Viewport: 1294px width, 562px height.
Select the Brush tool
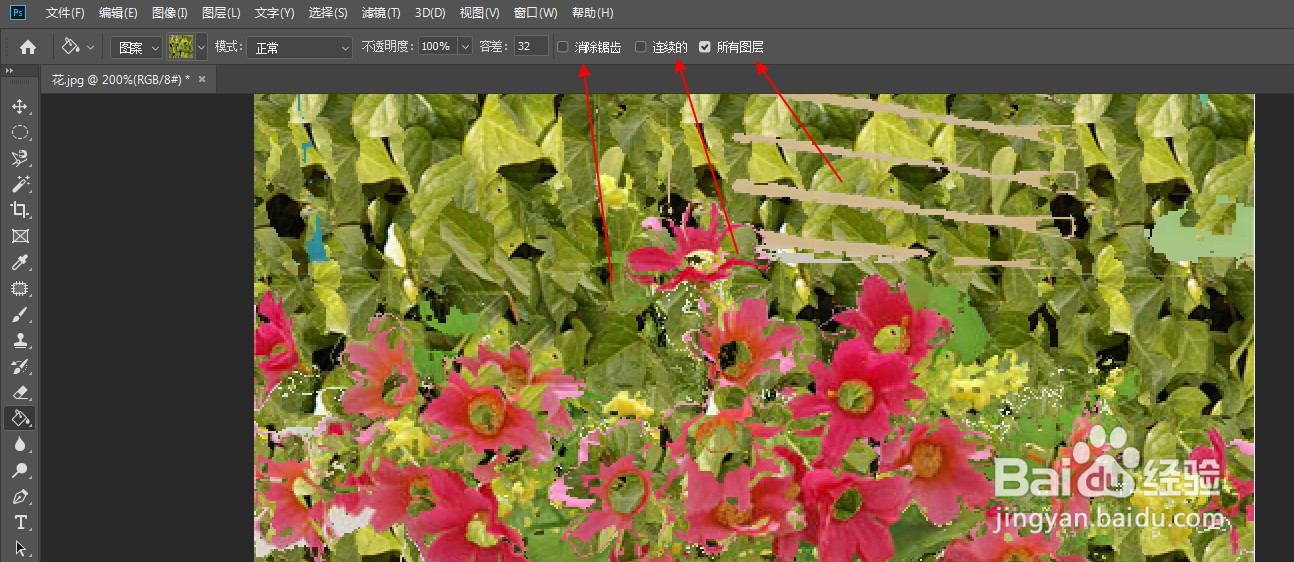20,314
